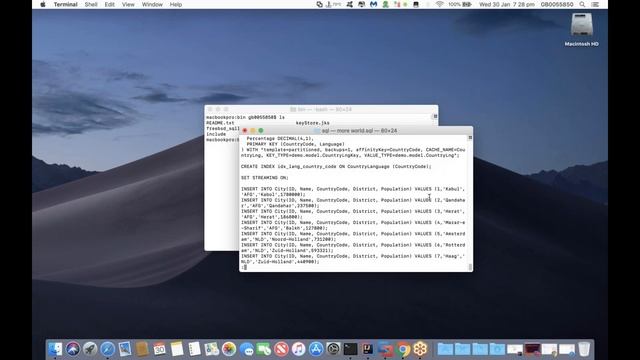Image resolution: width=640 pixels, height=360 pixels.
Task: Open IntelliJ IDEA icon in dock
Action: (368, 349)
